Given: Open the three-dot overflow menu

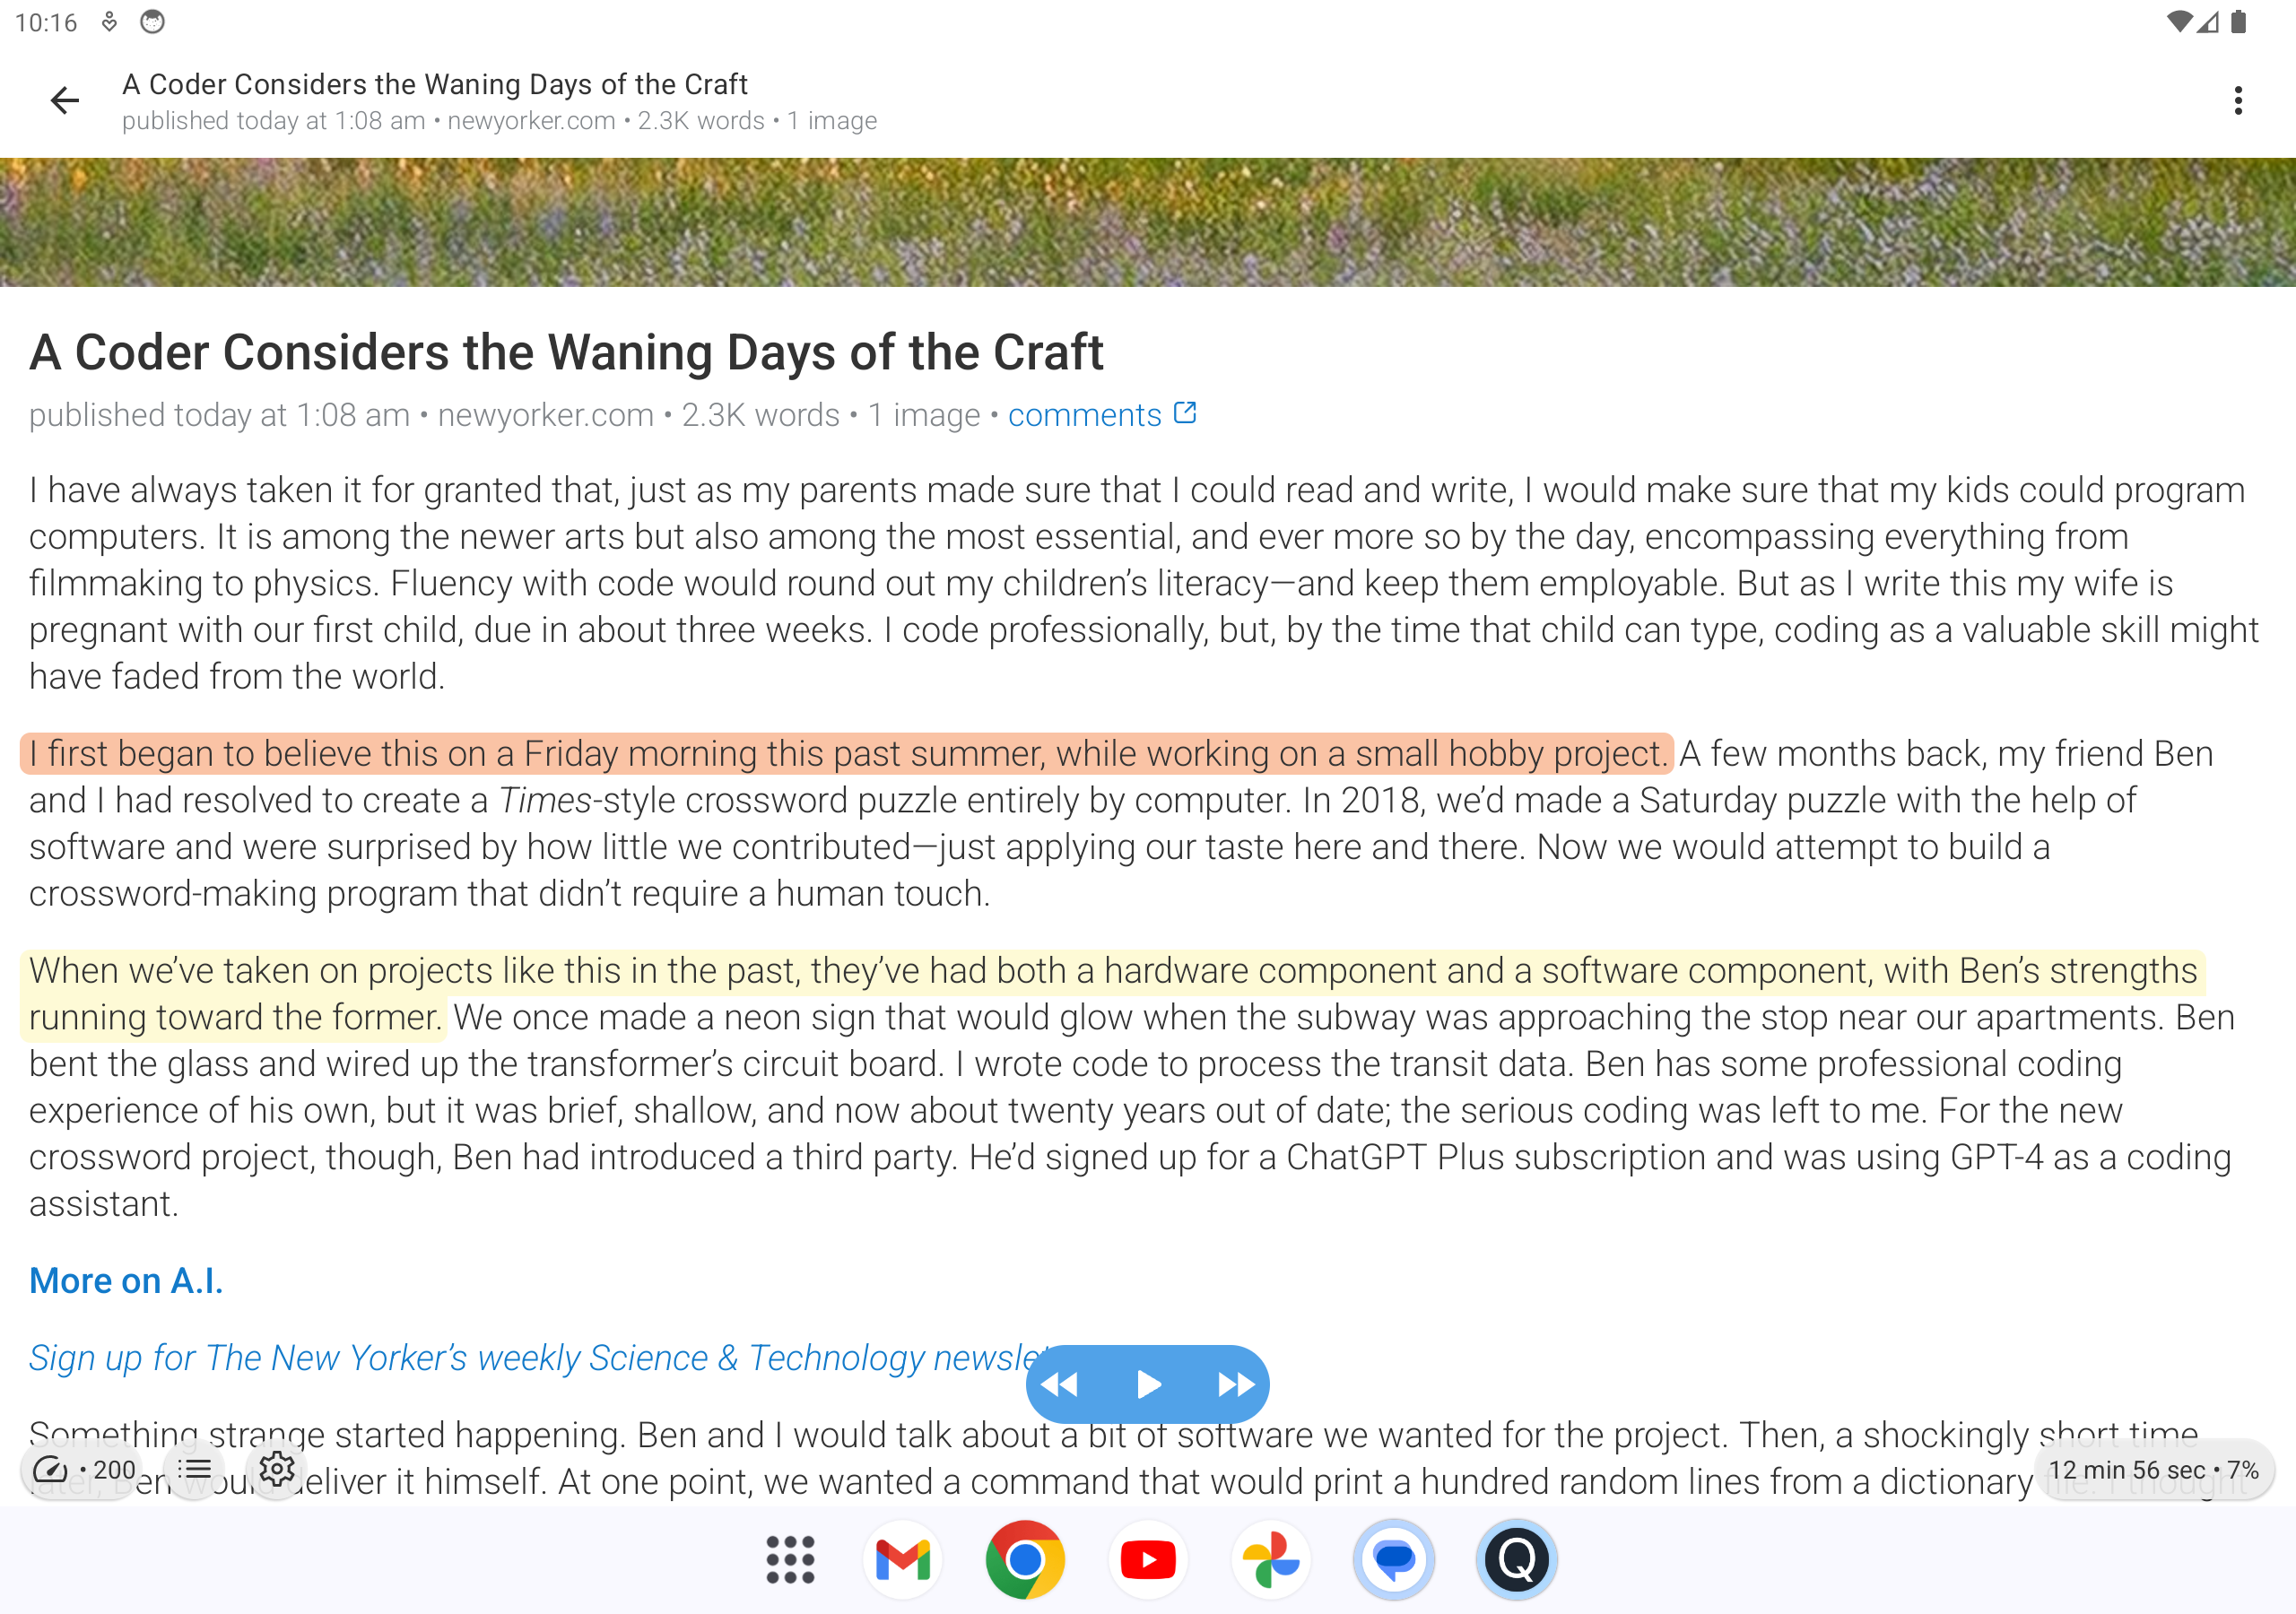Looking at the screenshot, I should point(2238,100).
